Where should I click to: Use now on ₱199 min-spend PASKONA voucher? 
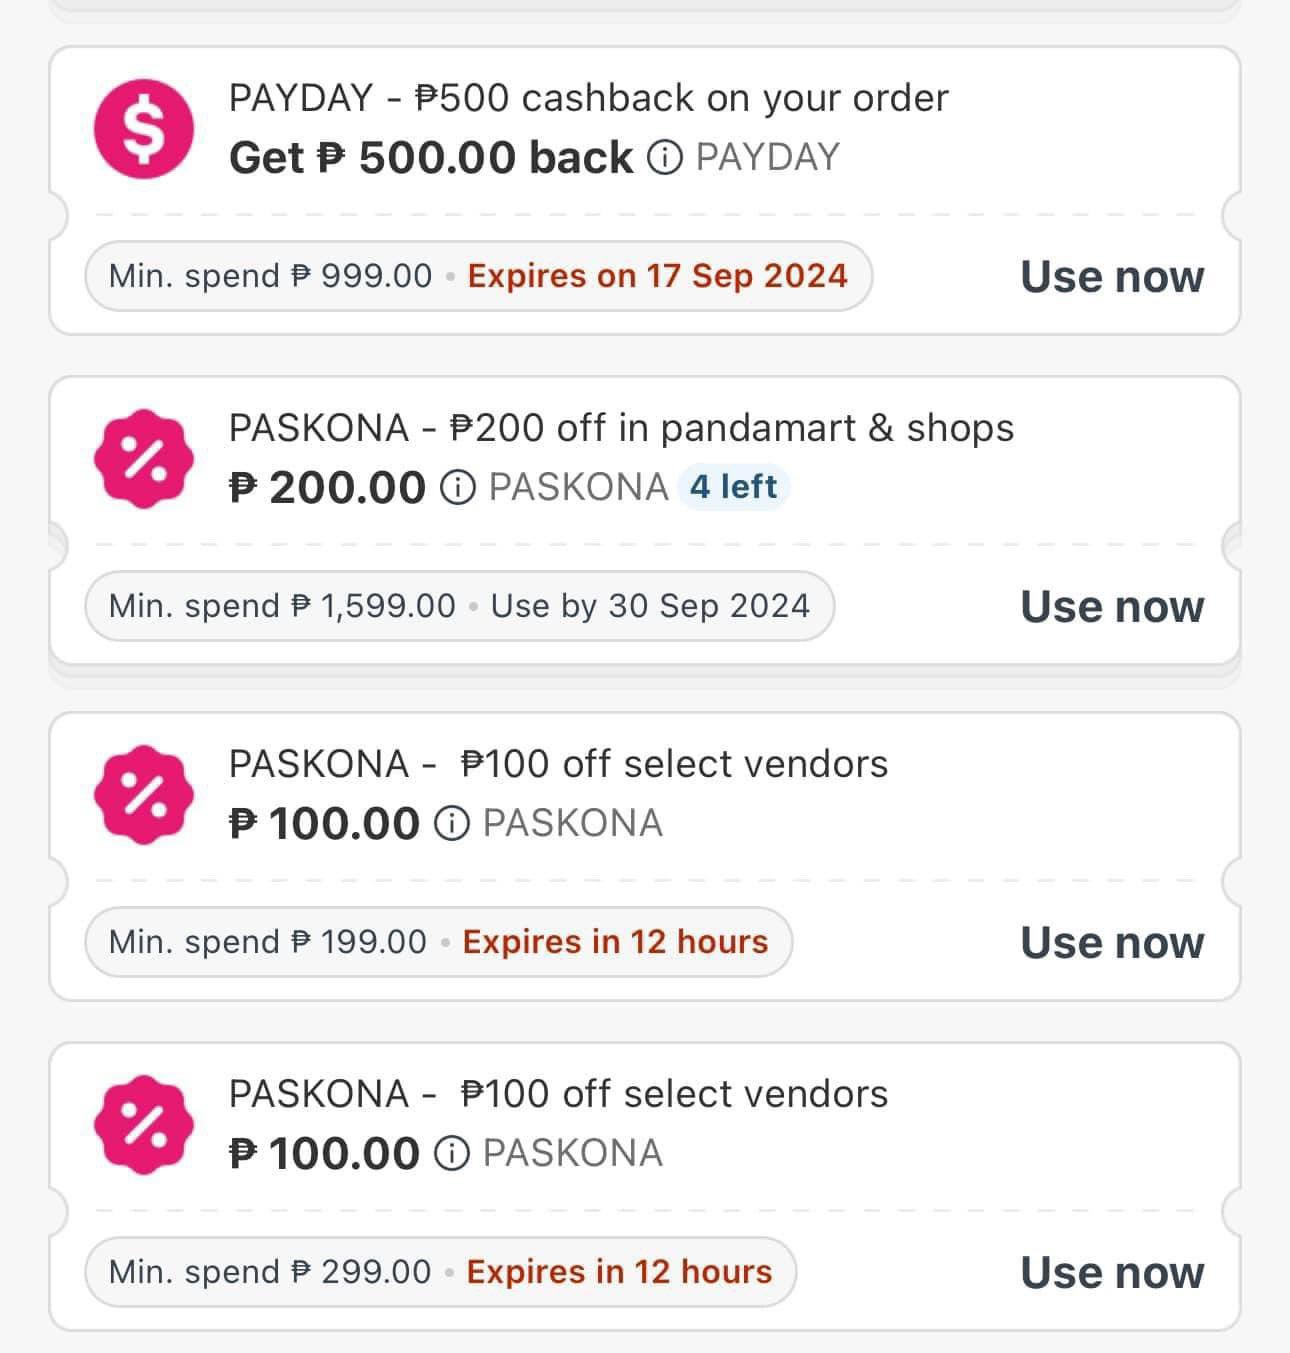coord(1112,943)
